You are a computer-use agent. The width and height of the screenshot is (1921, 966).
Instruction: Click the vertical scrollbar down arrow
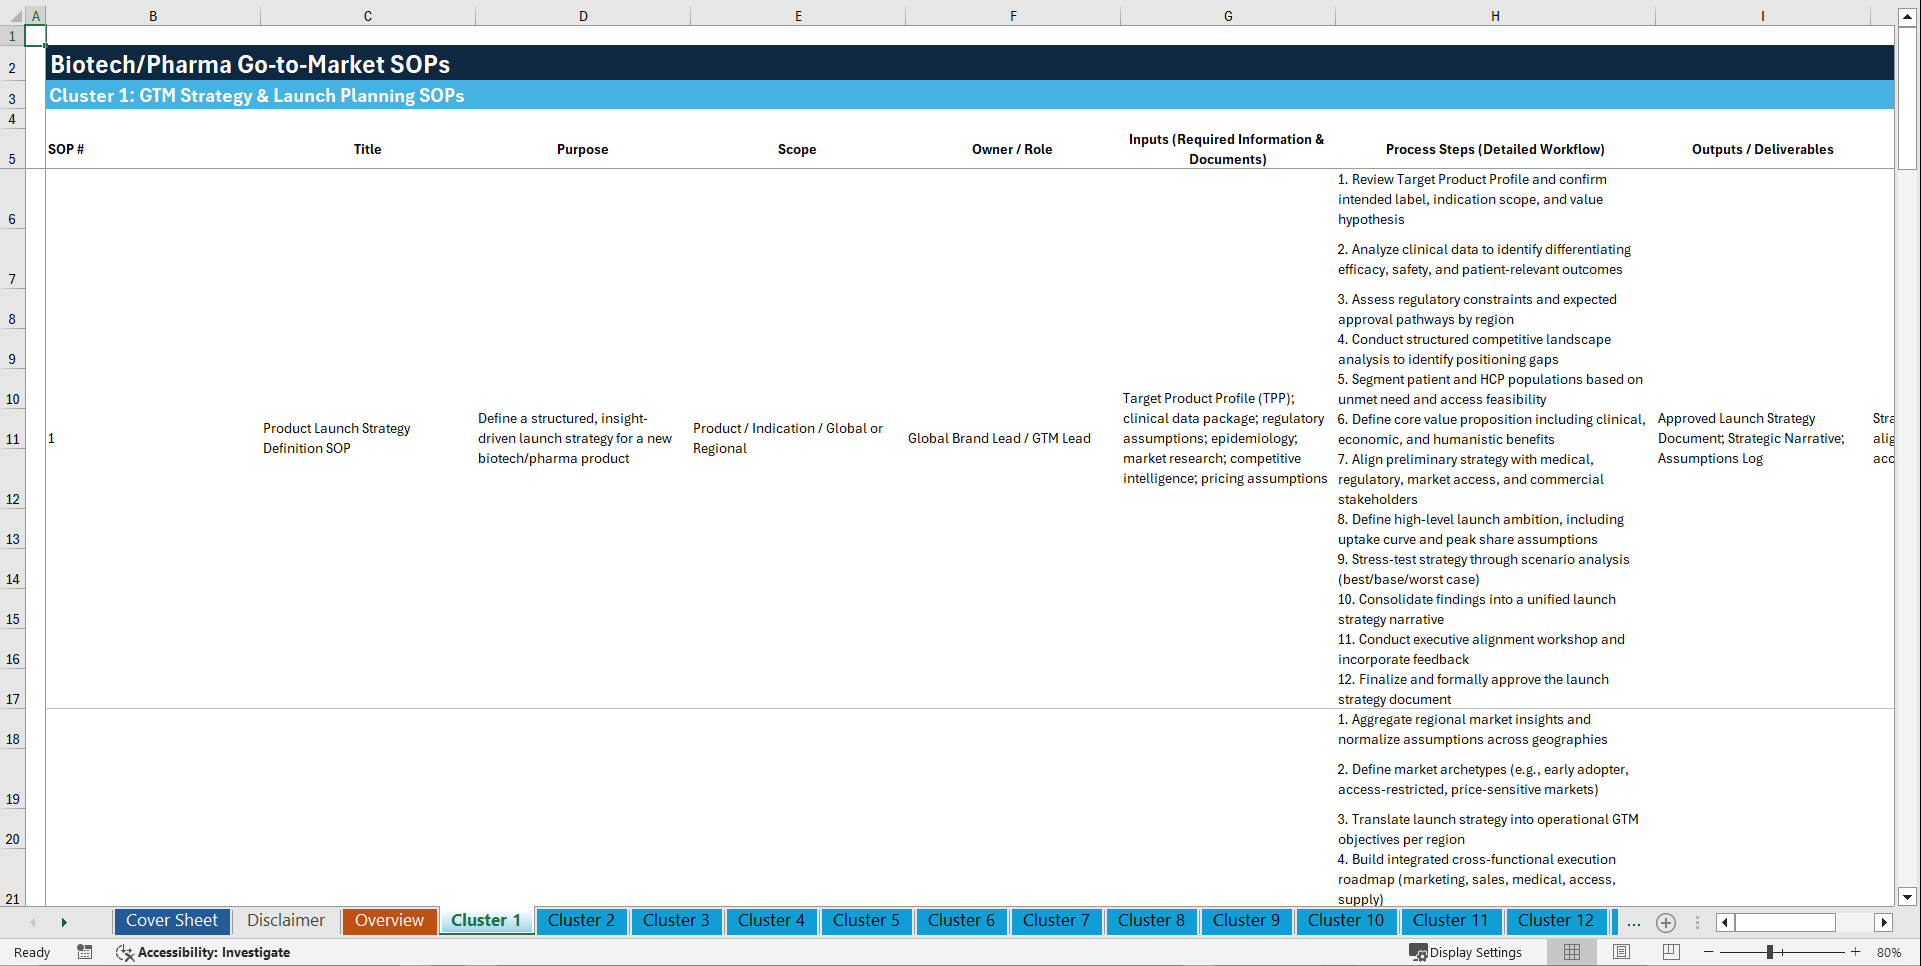click(1909, 898)
